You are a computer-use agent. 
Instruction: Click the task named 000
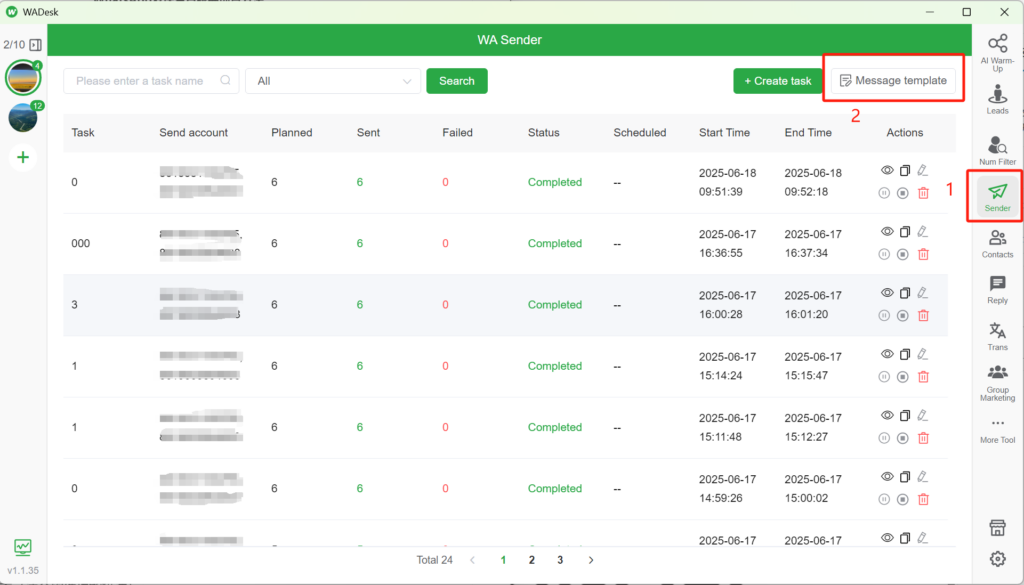point(80,244)
